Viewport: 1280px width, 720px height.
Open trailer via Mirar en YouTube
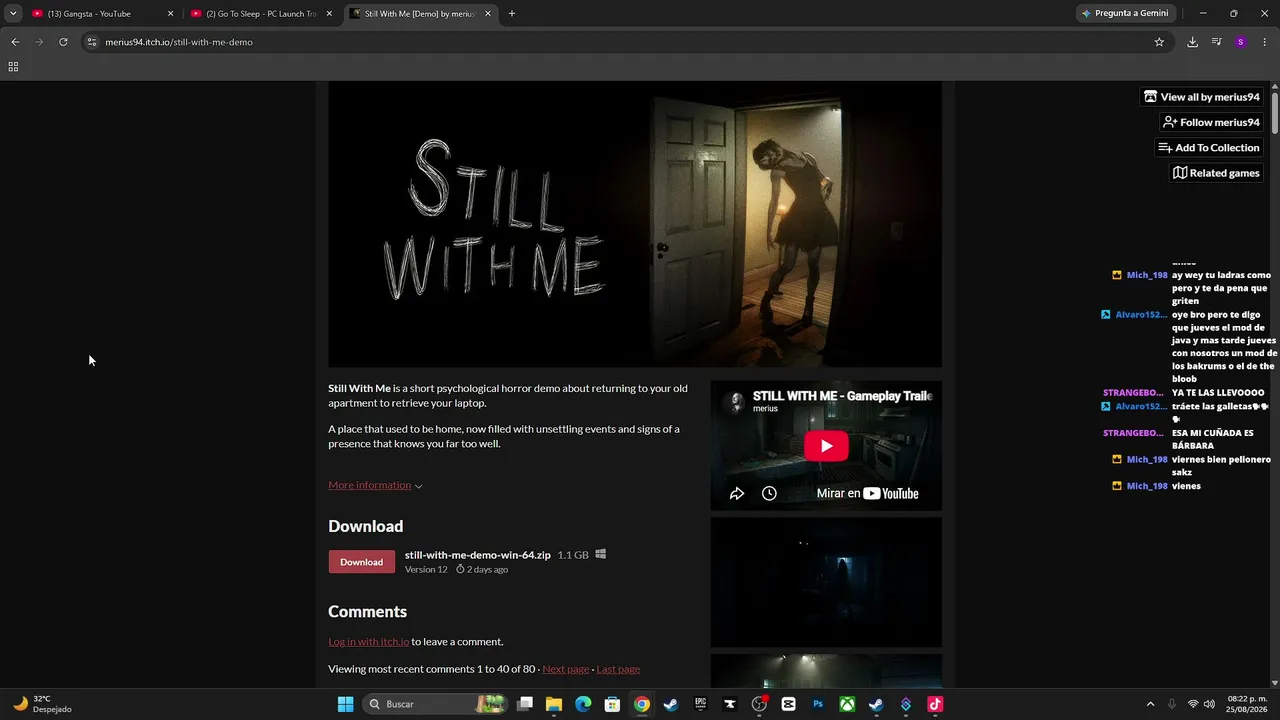[x=867, y=493]
